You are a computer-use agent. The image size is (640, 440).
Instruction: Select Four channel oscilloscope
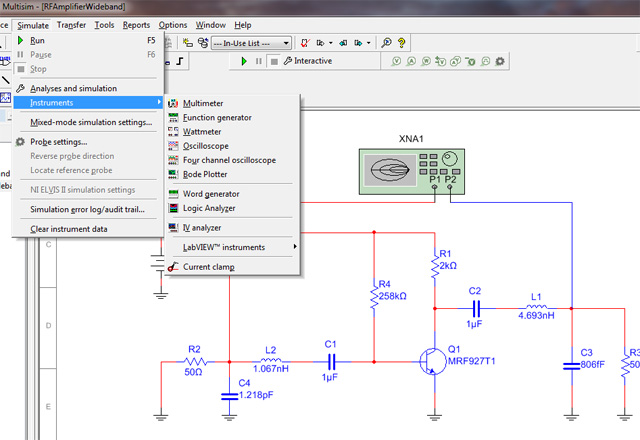(x=232, y=160)
